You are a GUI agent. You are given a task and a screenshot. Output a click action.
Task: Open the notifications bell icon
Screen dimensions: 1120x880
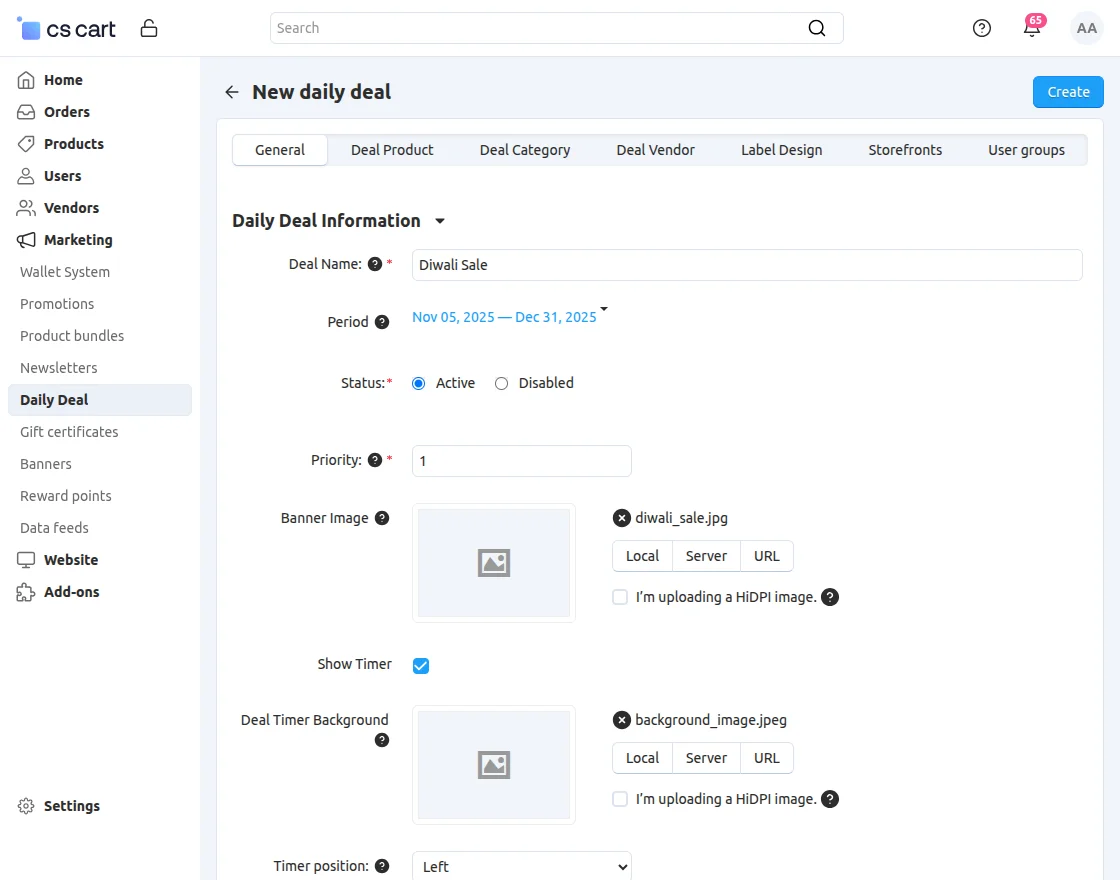1031,28
